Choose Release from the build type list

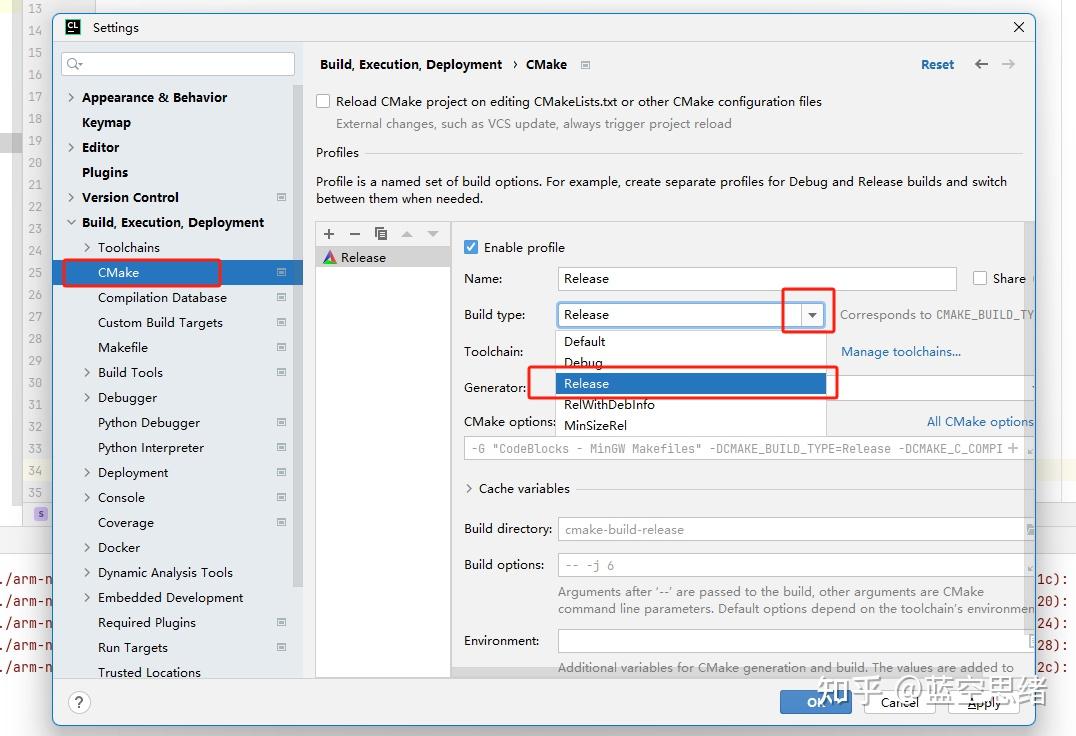691,383
